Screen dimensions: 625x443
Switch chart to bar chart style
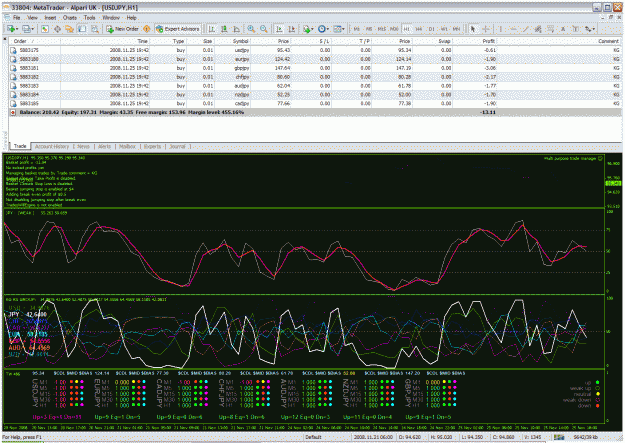click(212, 29)
